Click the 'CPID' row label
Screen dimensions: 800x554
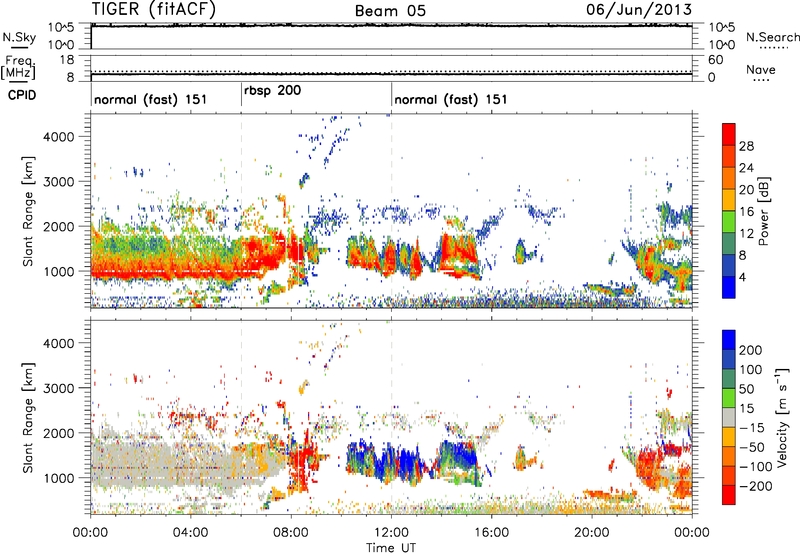[x=22, y=95]
